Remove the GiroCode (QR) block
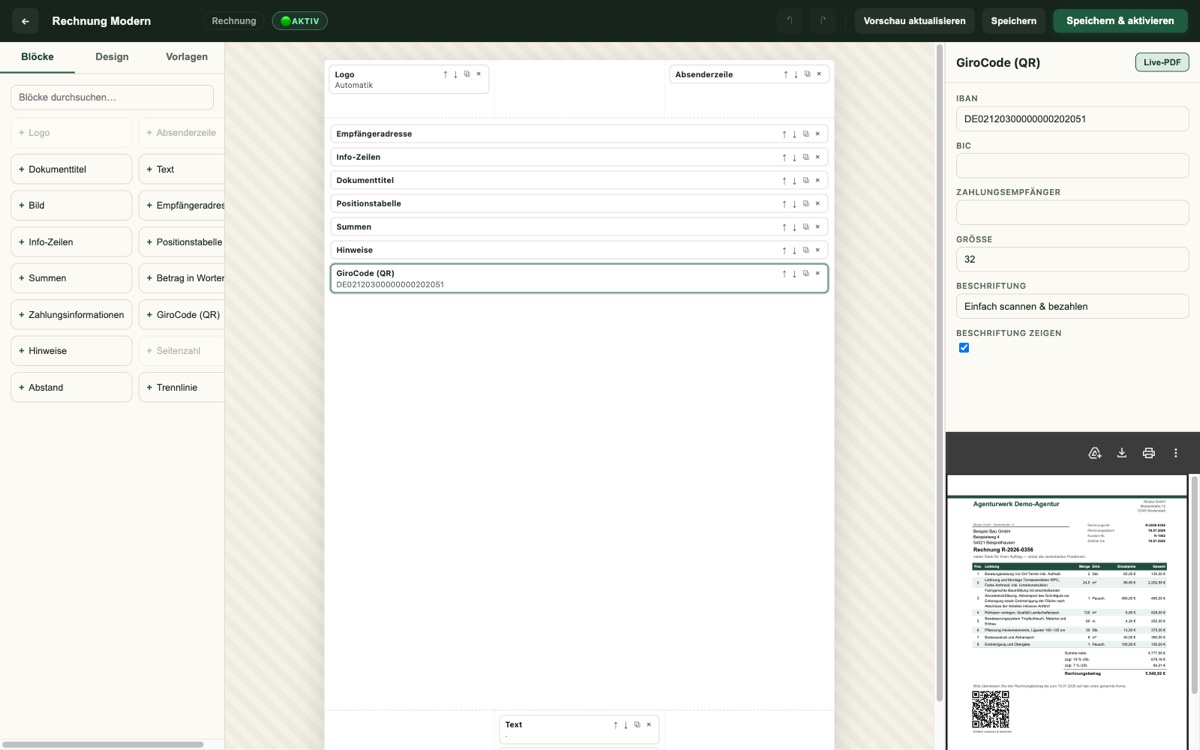This screenshot has height=750, width=1200. pos(817,273)
